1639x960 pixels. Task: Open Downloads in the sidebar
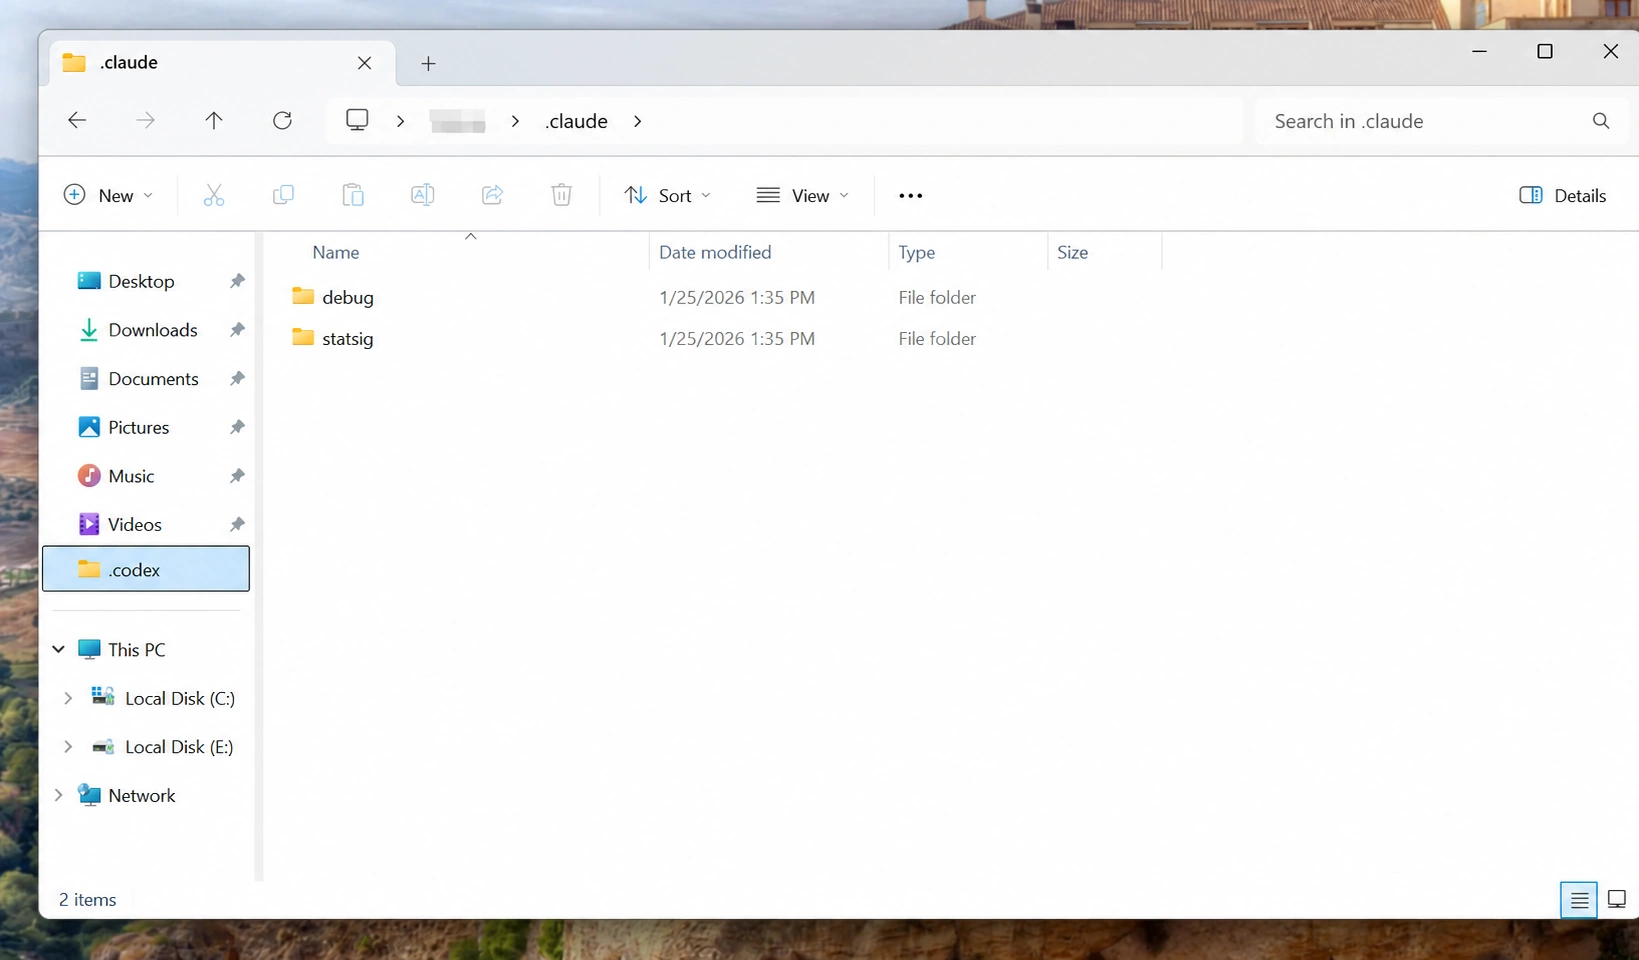[x=153, y=329]
